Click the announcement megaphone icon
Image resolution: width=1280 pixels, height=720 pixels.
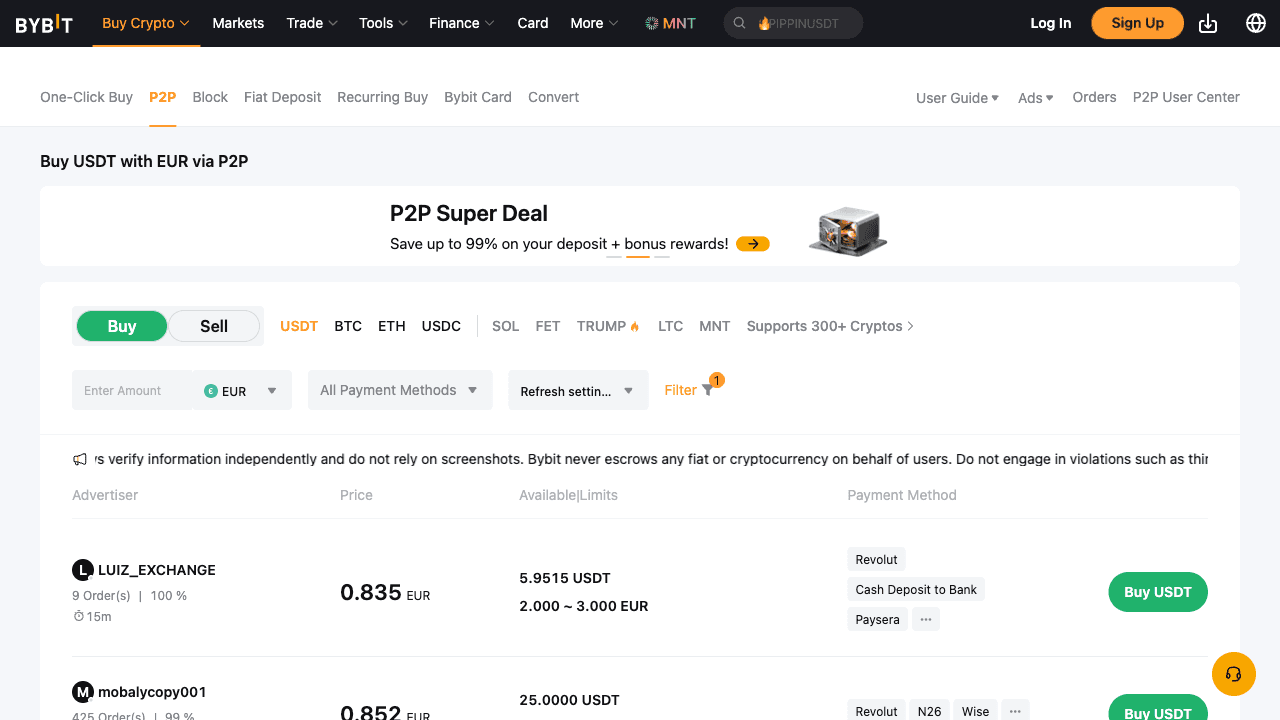tap(80, 459)
